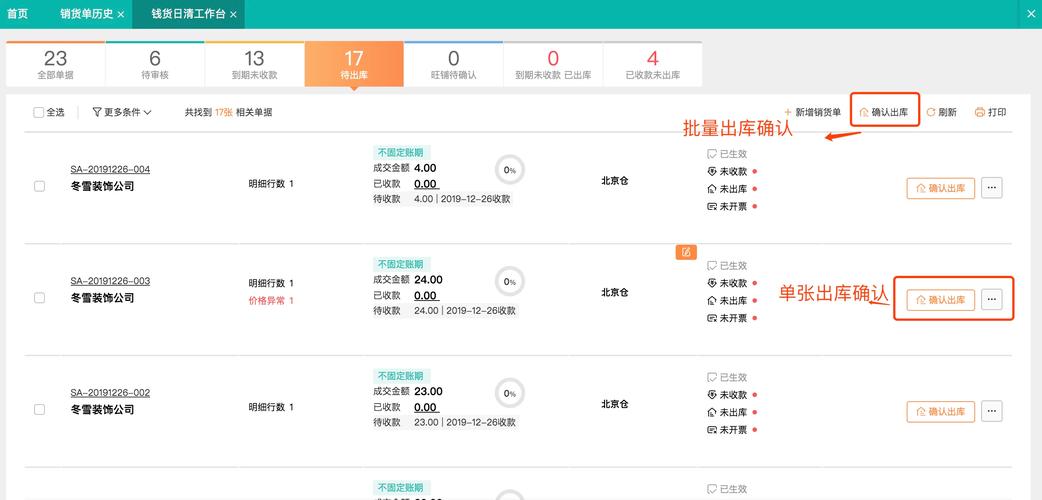1042x500 pixels.
Task: Open order link SA-20191226-003
Action: click(110, 281)
